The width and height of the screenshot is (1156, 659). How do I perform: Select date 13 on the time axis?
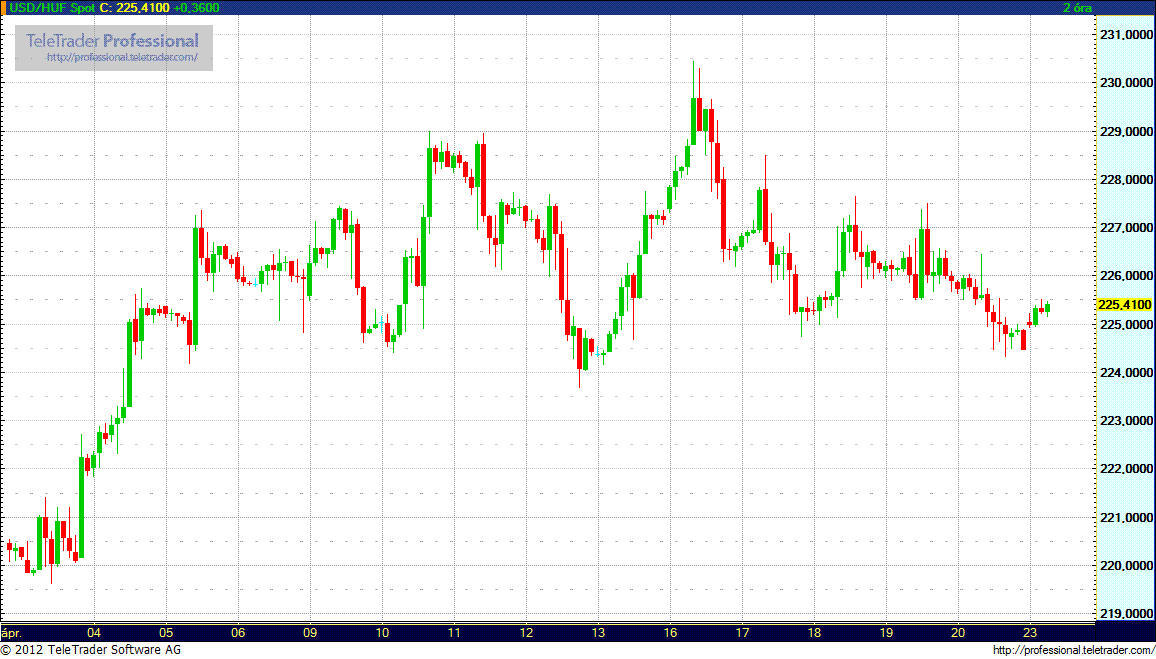598,633
